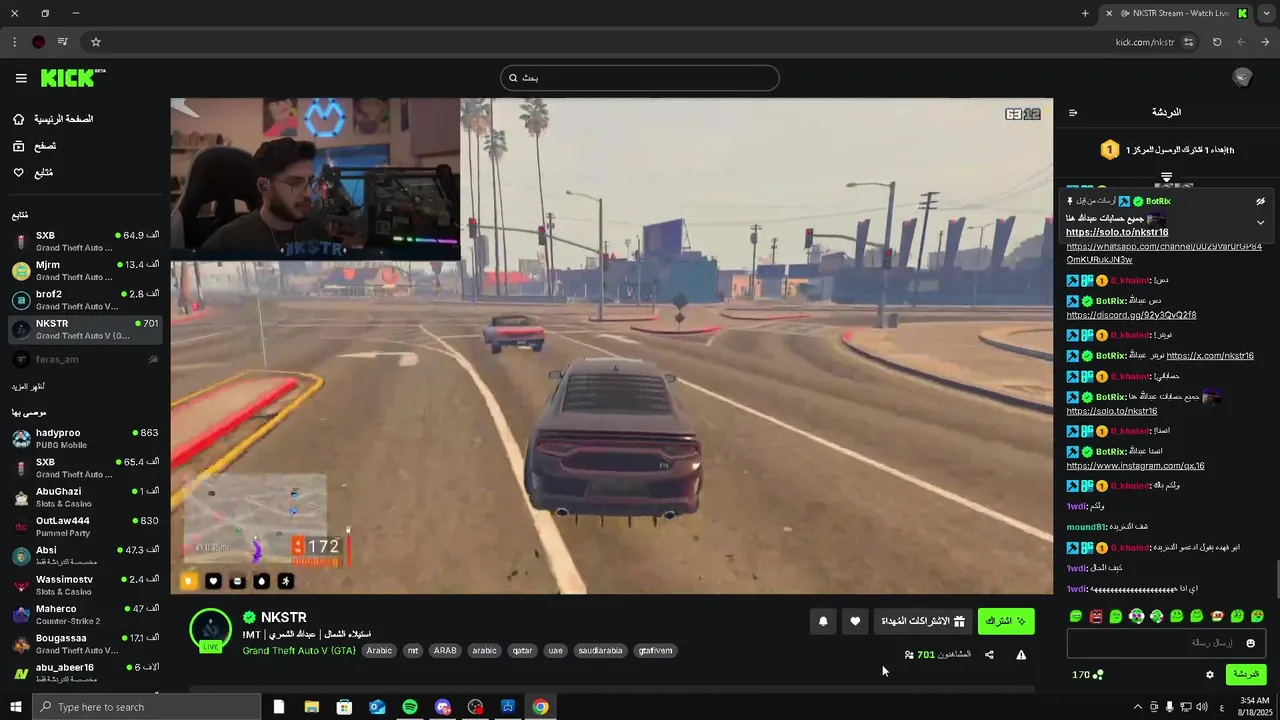Click the green chat send button

pyautogui.click(x=1246, y=675)
